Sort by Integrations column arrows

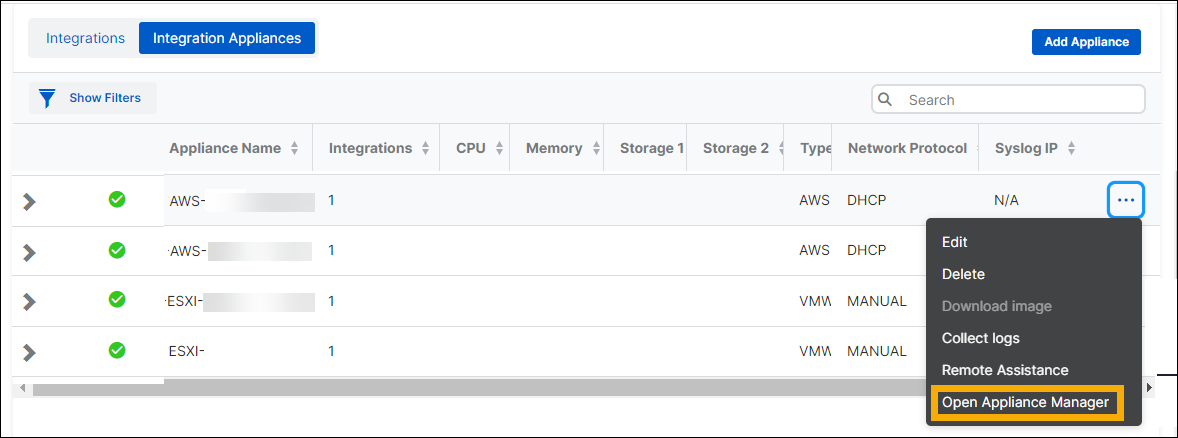[x=425, y=149]
